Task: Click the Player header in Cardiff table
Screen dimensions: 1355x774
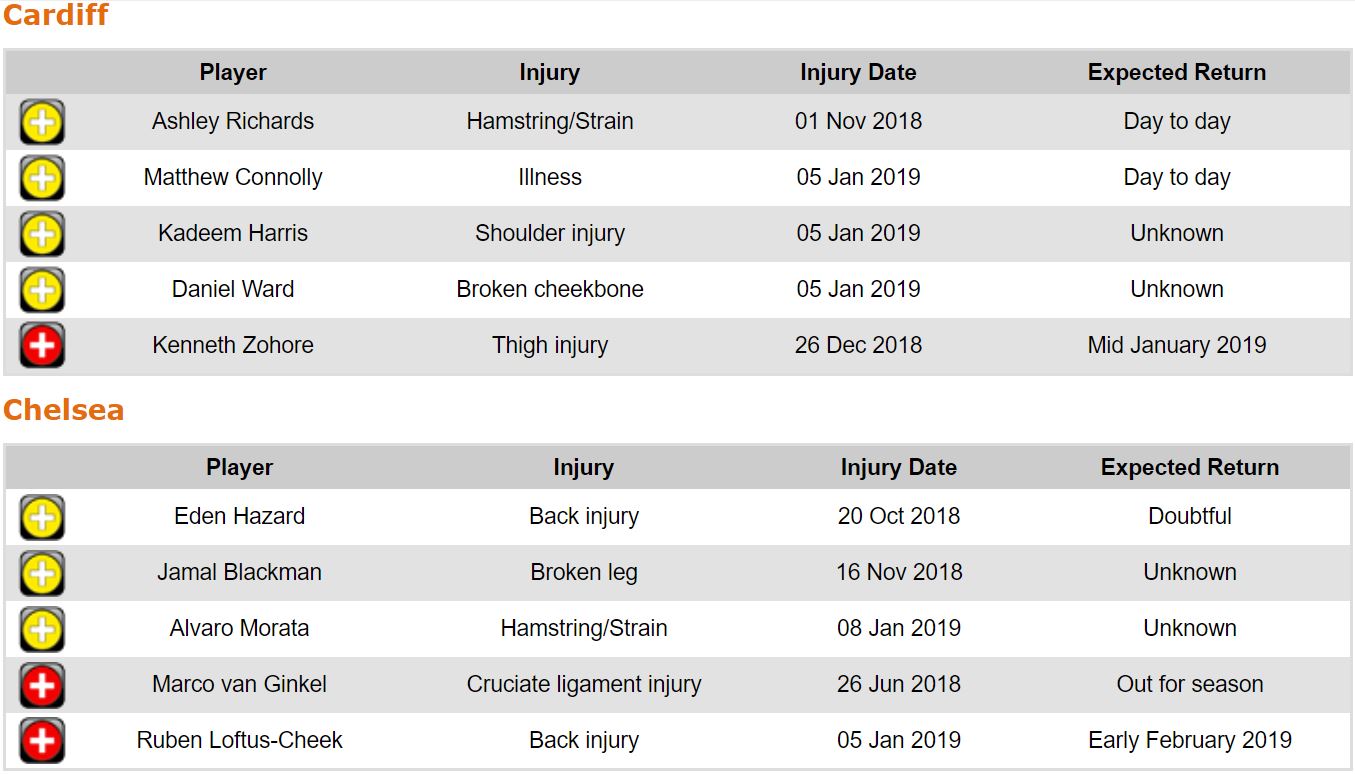Action: coord(233,72)
